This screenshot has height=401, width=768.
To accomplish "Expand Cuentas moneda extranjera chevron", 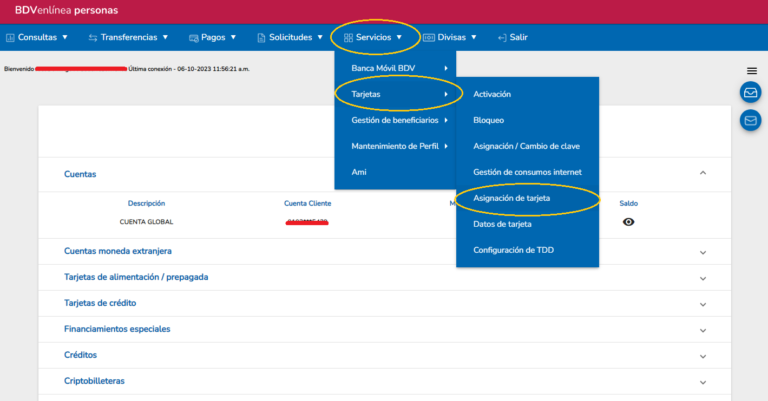I will (x=703, y=253).
